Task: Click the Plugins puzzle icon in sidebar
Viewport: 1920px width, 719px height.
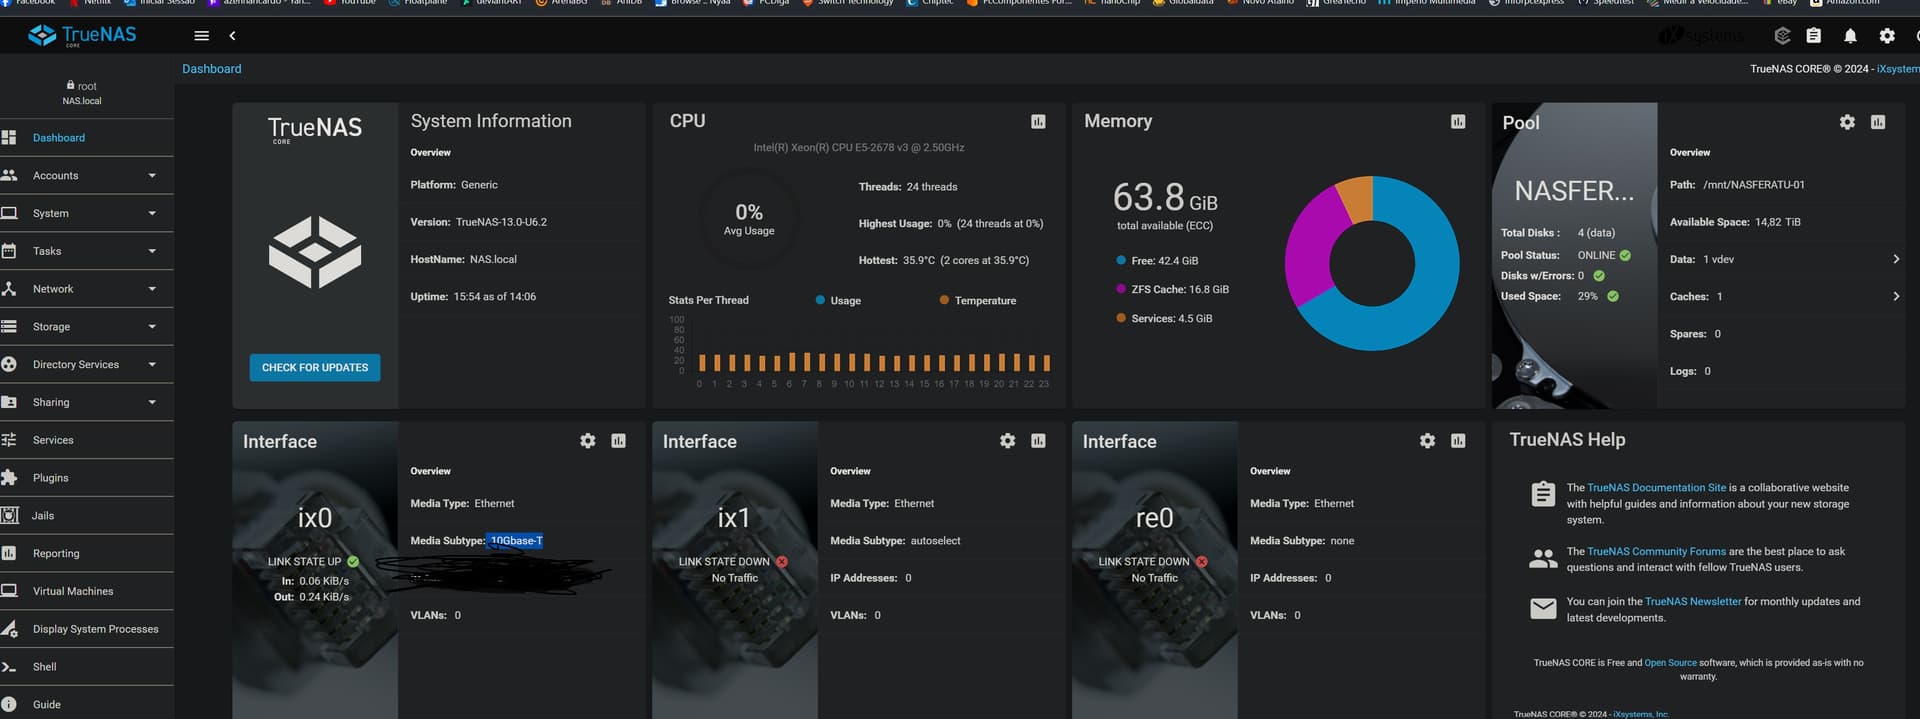Action: click(x=9, y=478)
